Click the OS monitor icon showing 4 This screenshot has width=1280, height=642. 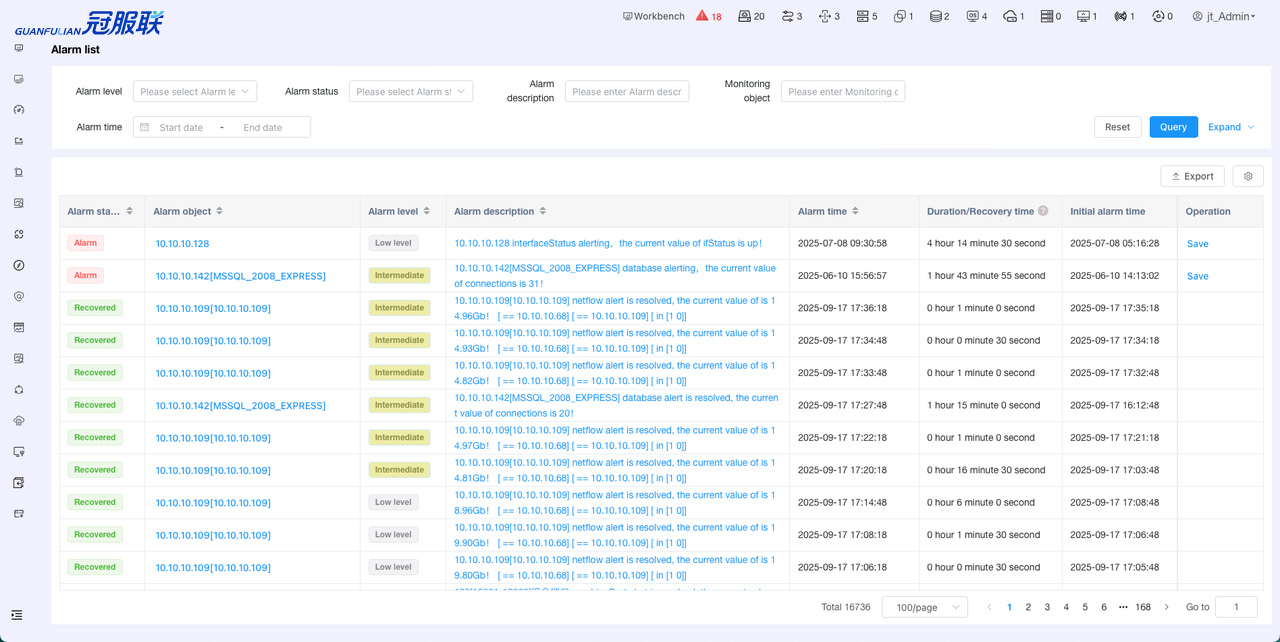point(972,16)
